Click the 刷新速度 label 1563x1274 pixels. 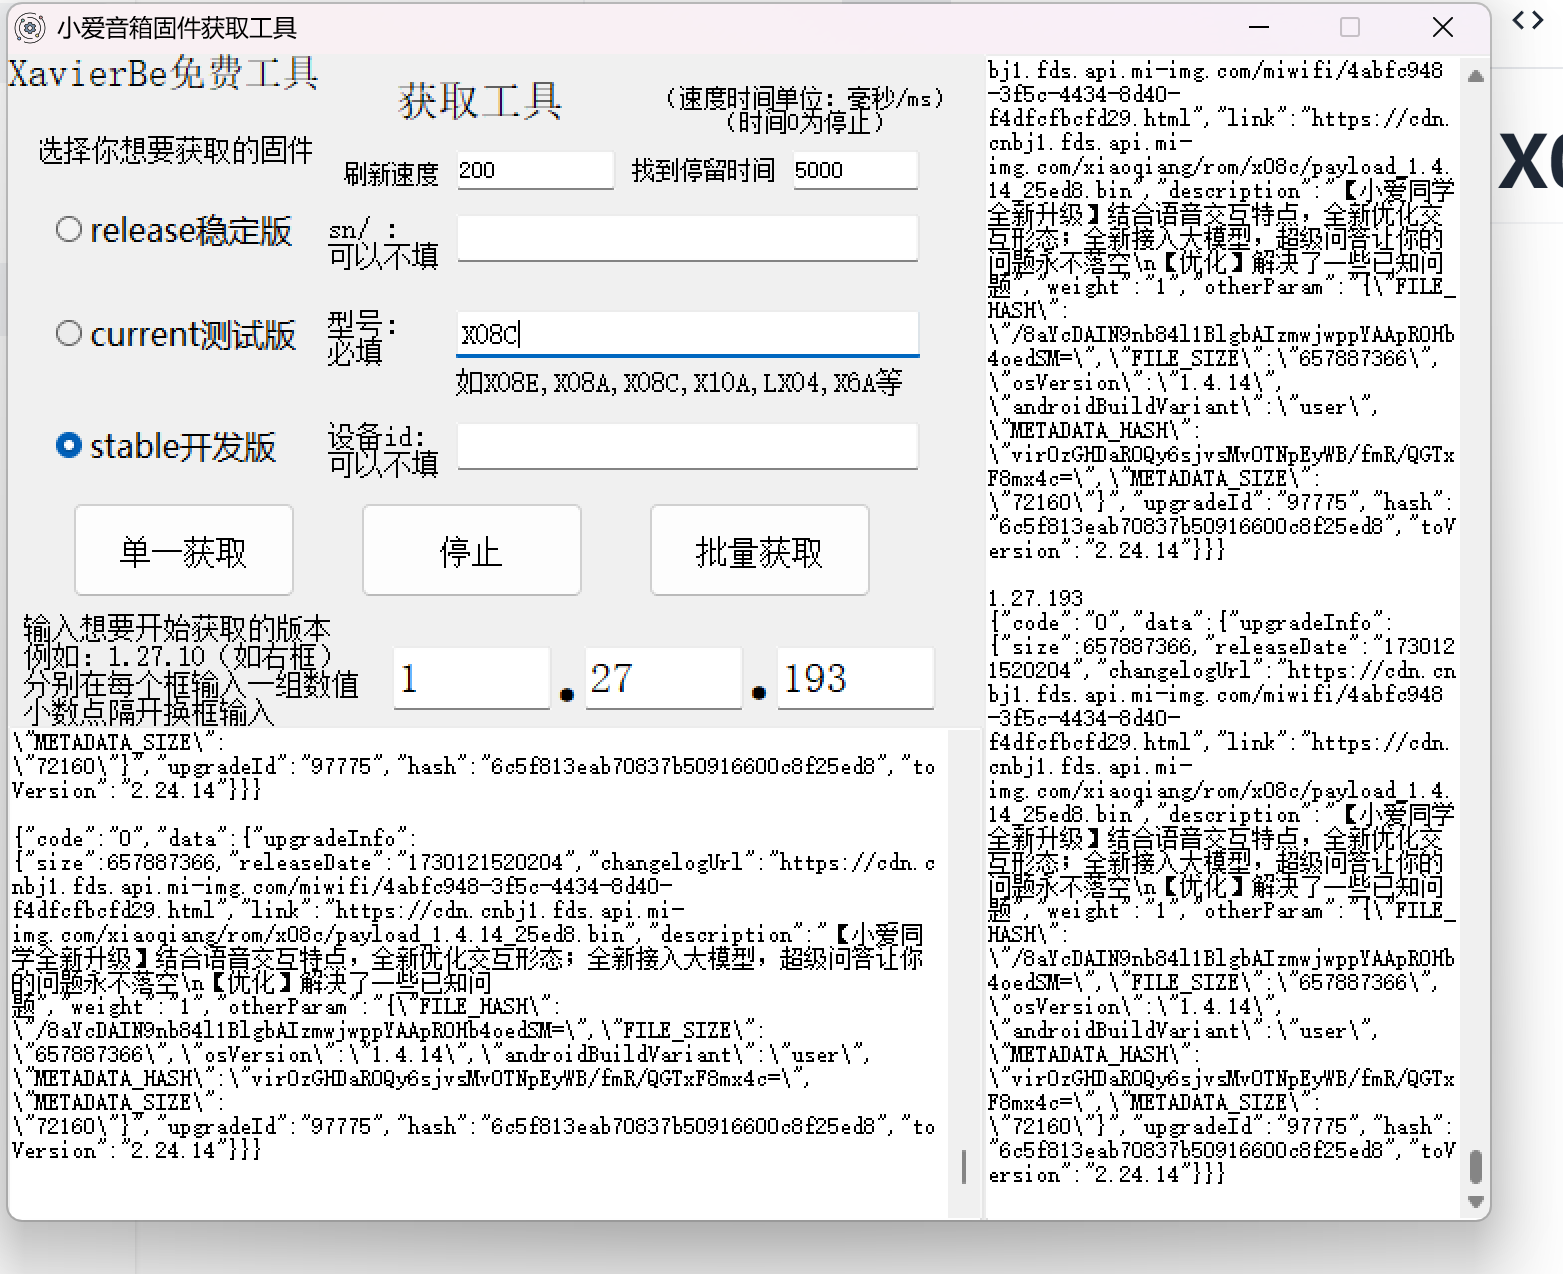(392, 173)
